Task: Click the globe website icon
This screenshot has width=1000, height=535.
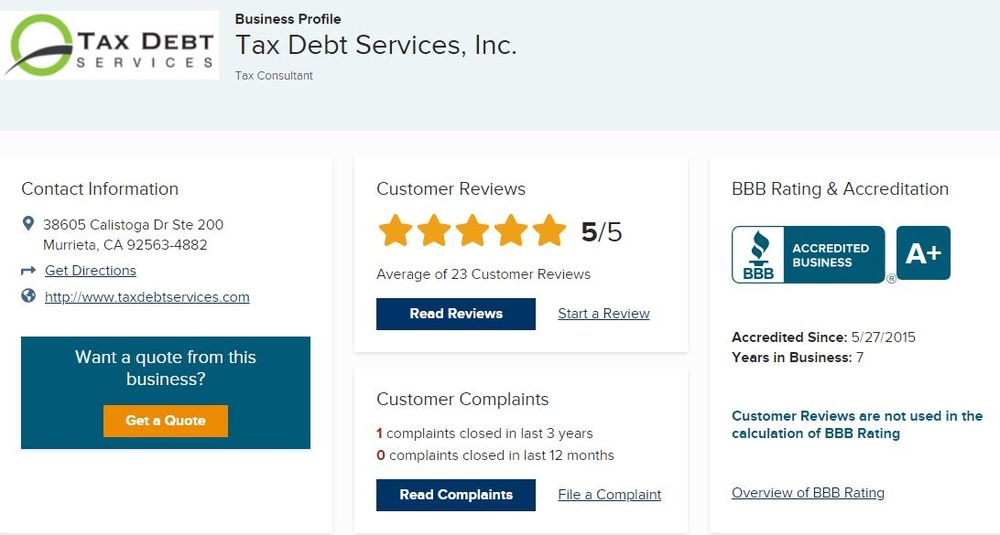Action: (28, 296)
